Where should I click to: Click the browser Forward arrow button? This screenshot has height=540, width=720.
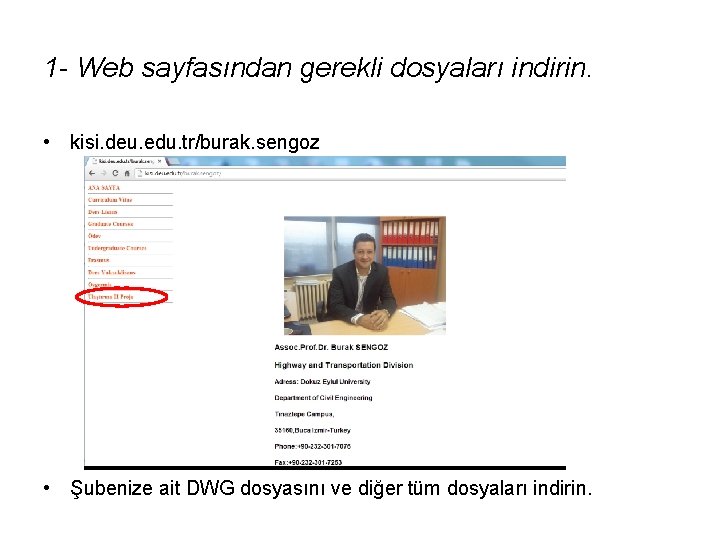coord(103,173)
